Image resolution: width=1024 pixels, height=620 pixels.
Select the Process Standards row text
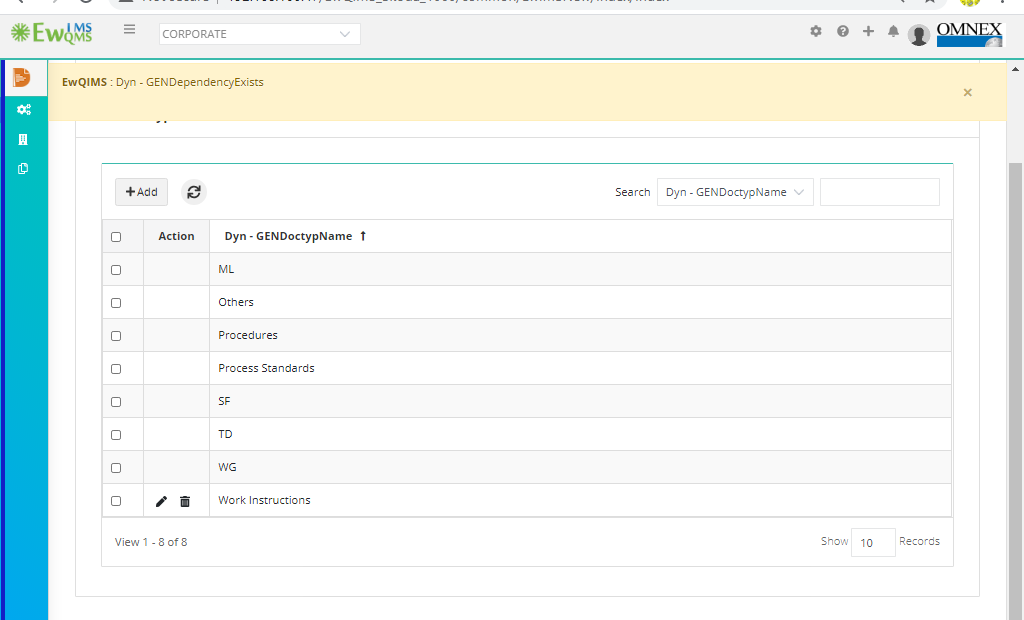point(266,368)
